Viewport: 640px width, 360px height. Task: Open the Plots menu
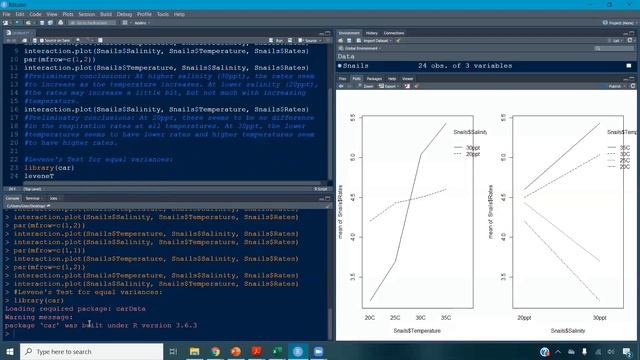[68, 14]
